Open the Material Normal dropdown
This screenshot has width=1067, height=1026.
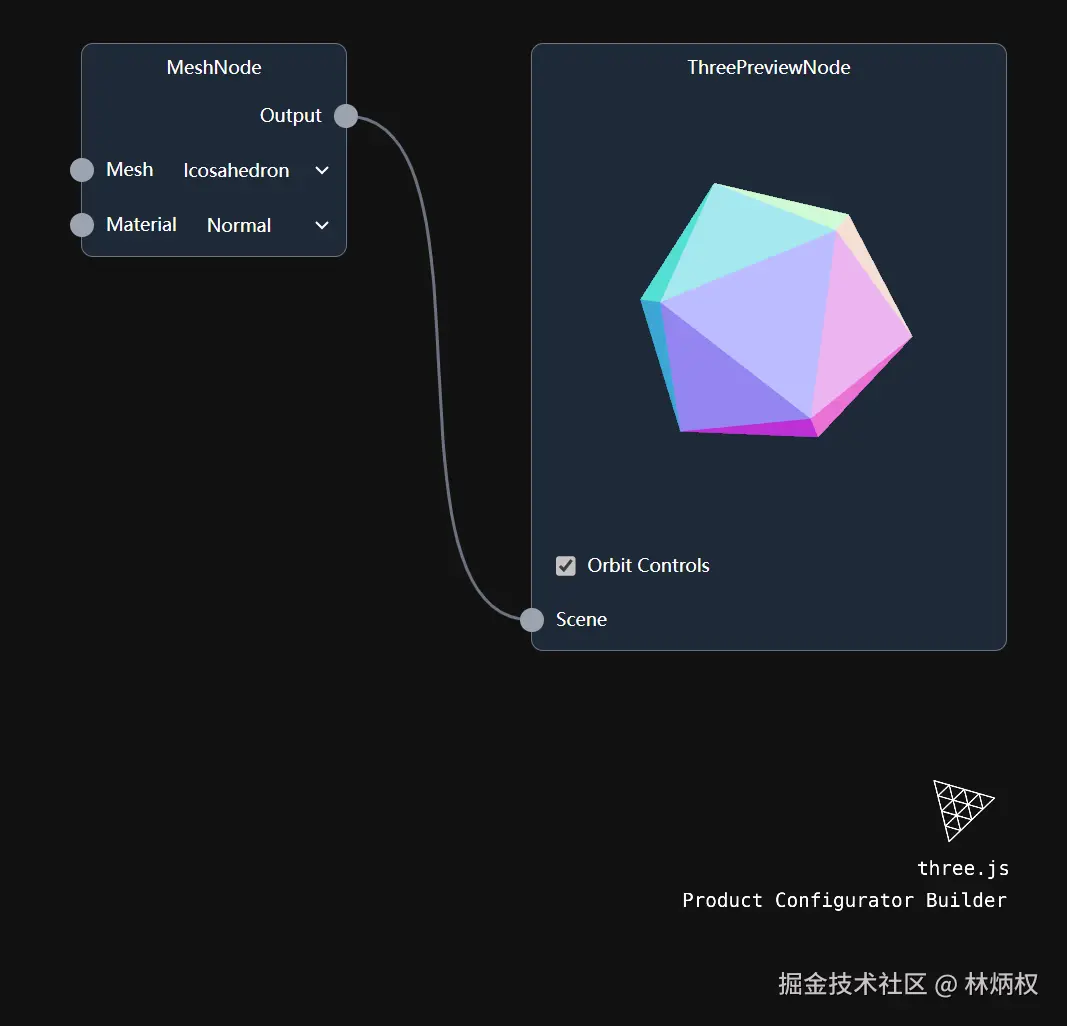267,225
